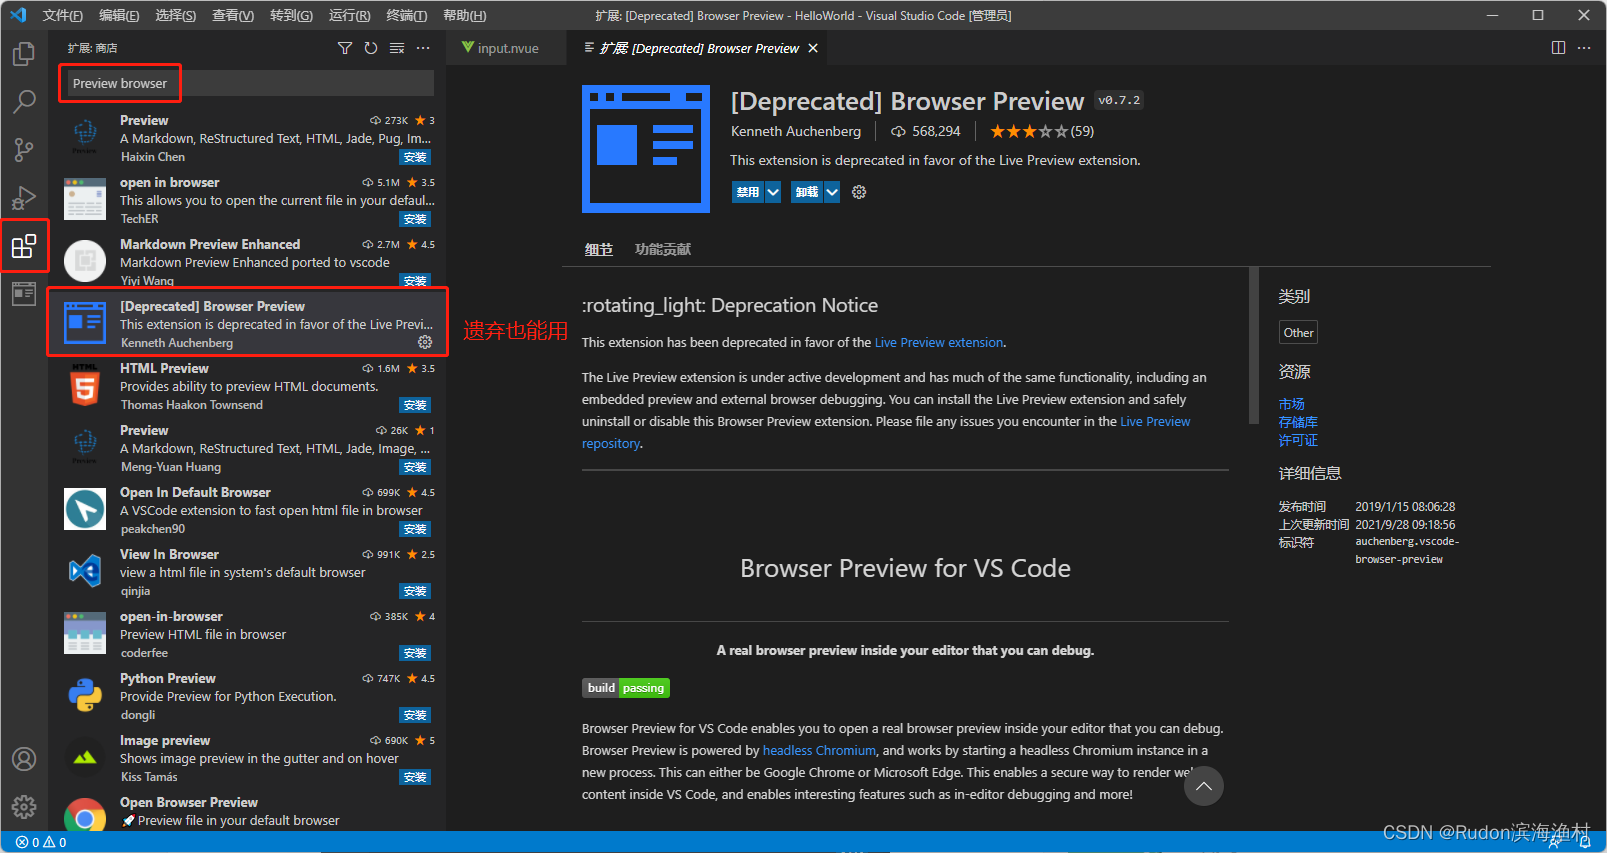
Task: Open the Live Preview extension link
Action: pos(939,342)
